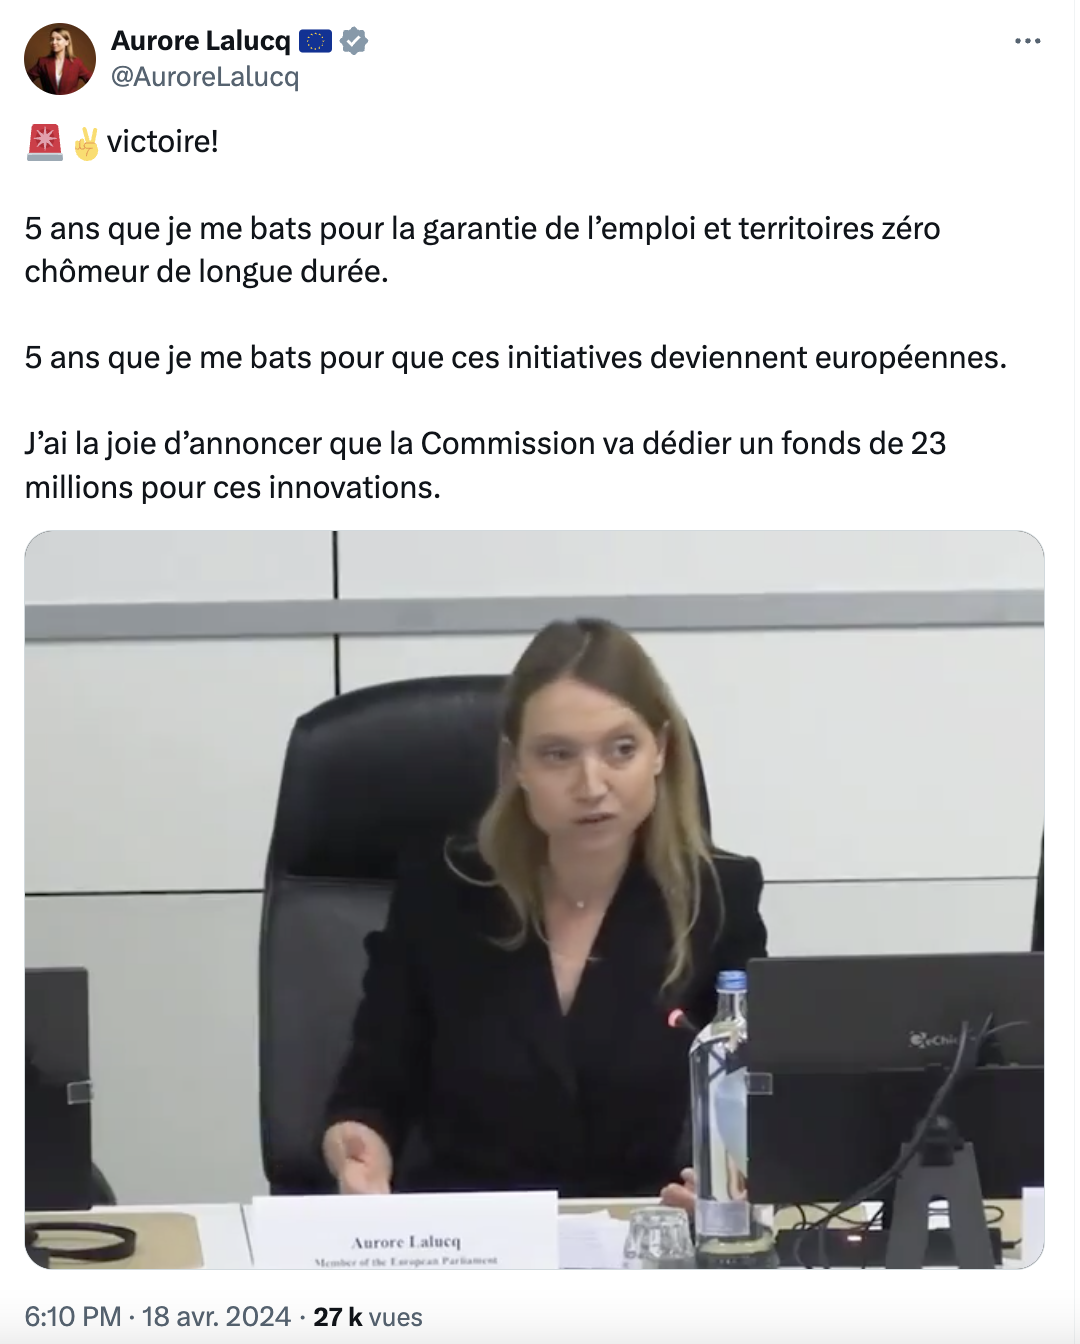Image resolution: width=1080 pixels, height=1344 pixels.
Task: Click the 6:10 PM timestamp
Action: point(73,1316)
